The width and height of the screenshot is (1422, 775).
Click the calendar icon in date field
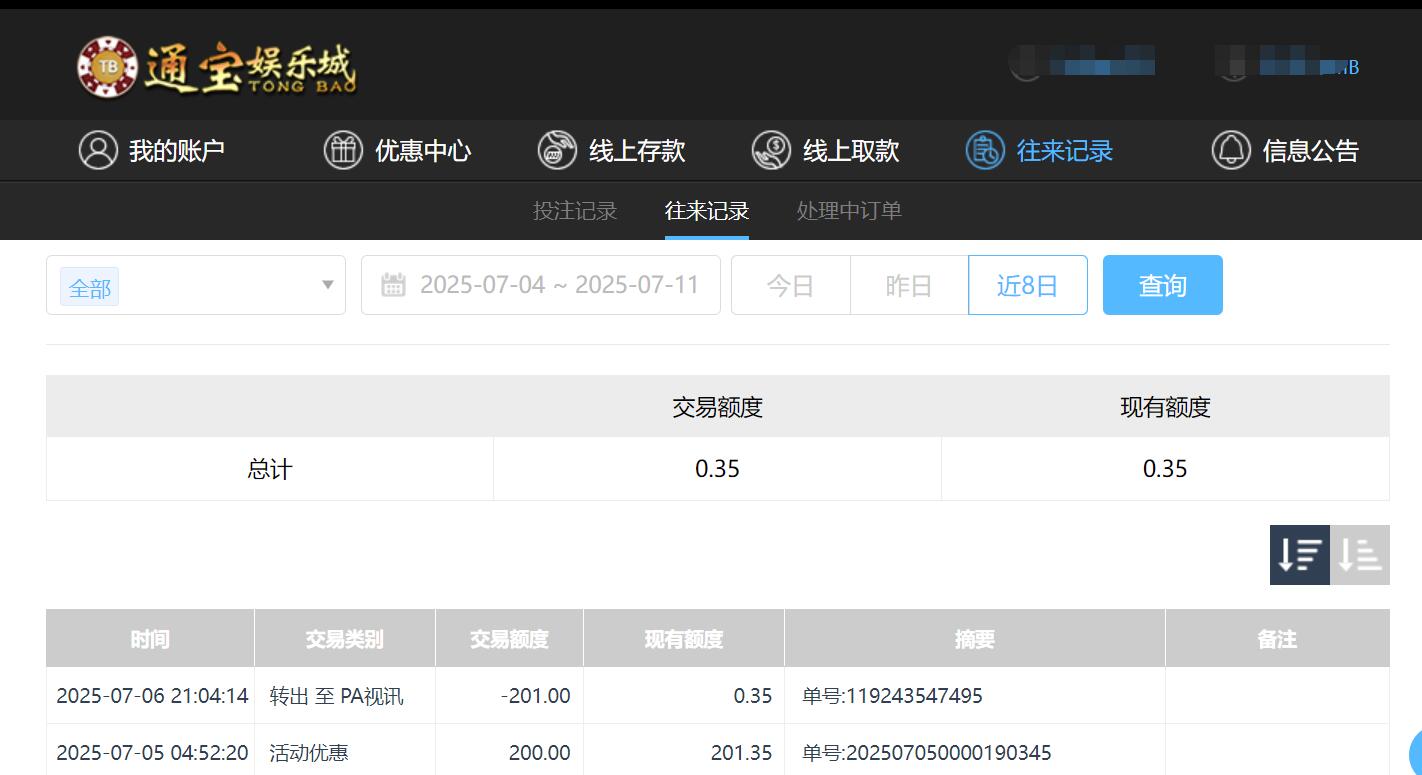click(394, 285)
